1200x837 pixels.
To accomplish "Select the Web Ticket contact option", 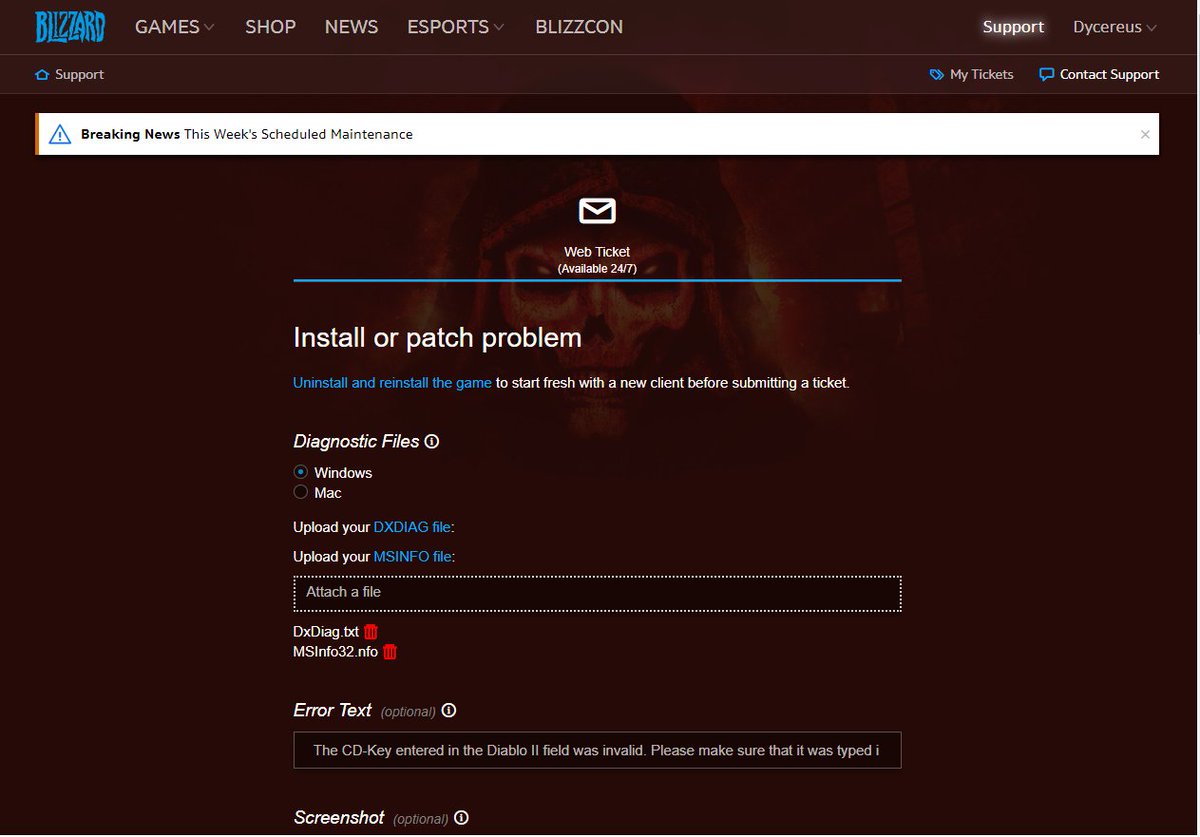I will (x=597, y=237).
